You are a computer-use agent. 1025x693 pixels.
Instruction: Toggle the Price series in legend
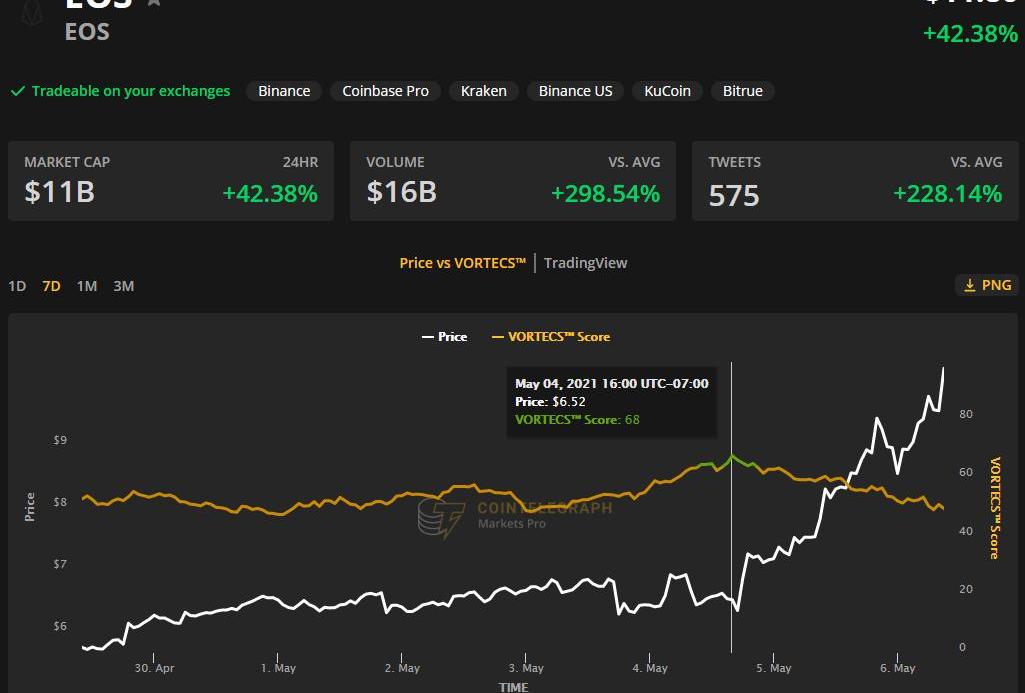(445, 337)
